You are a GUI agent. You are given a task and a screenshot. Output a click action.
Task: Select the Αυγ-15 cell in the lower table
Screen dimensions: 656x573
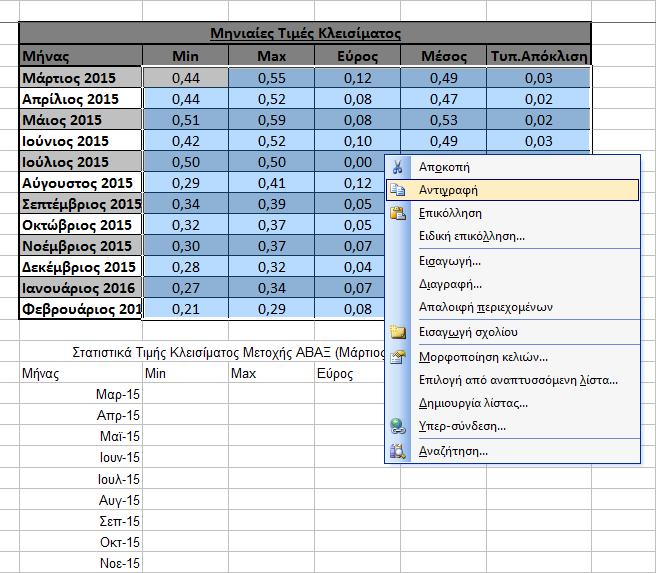point(81,500)
